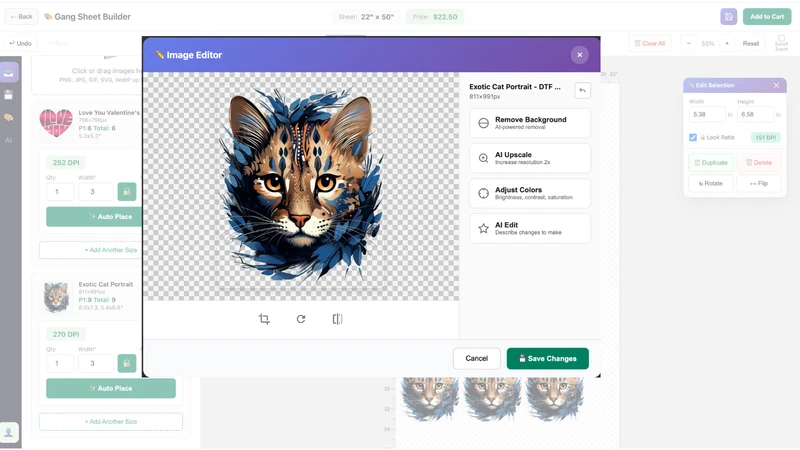Flip the image horizontally in Image Editor
This screenshot has height=450, width=800.
337,319
